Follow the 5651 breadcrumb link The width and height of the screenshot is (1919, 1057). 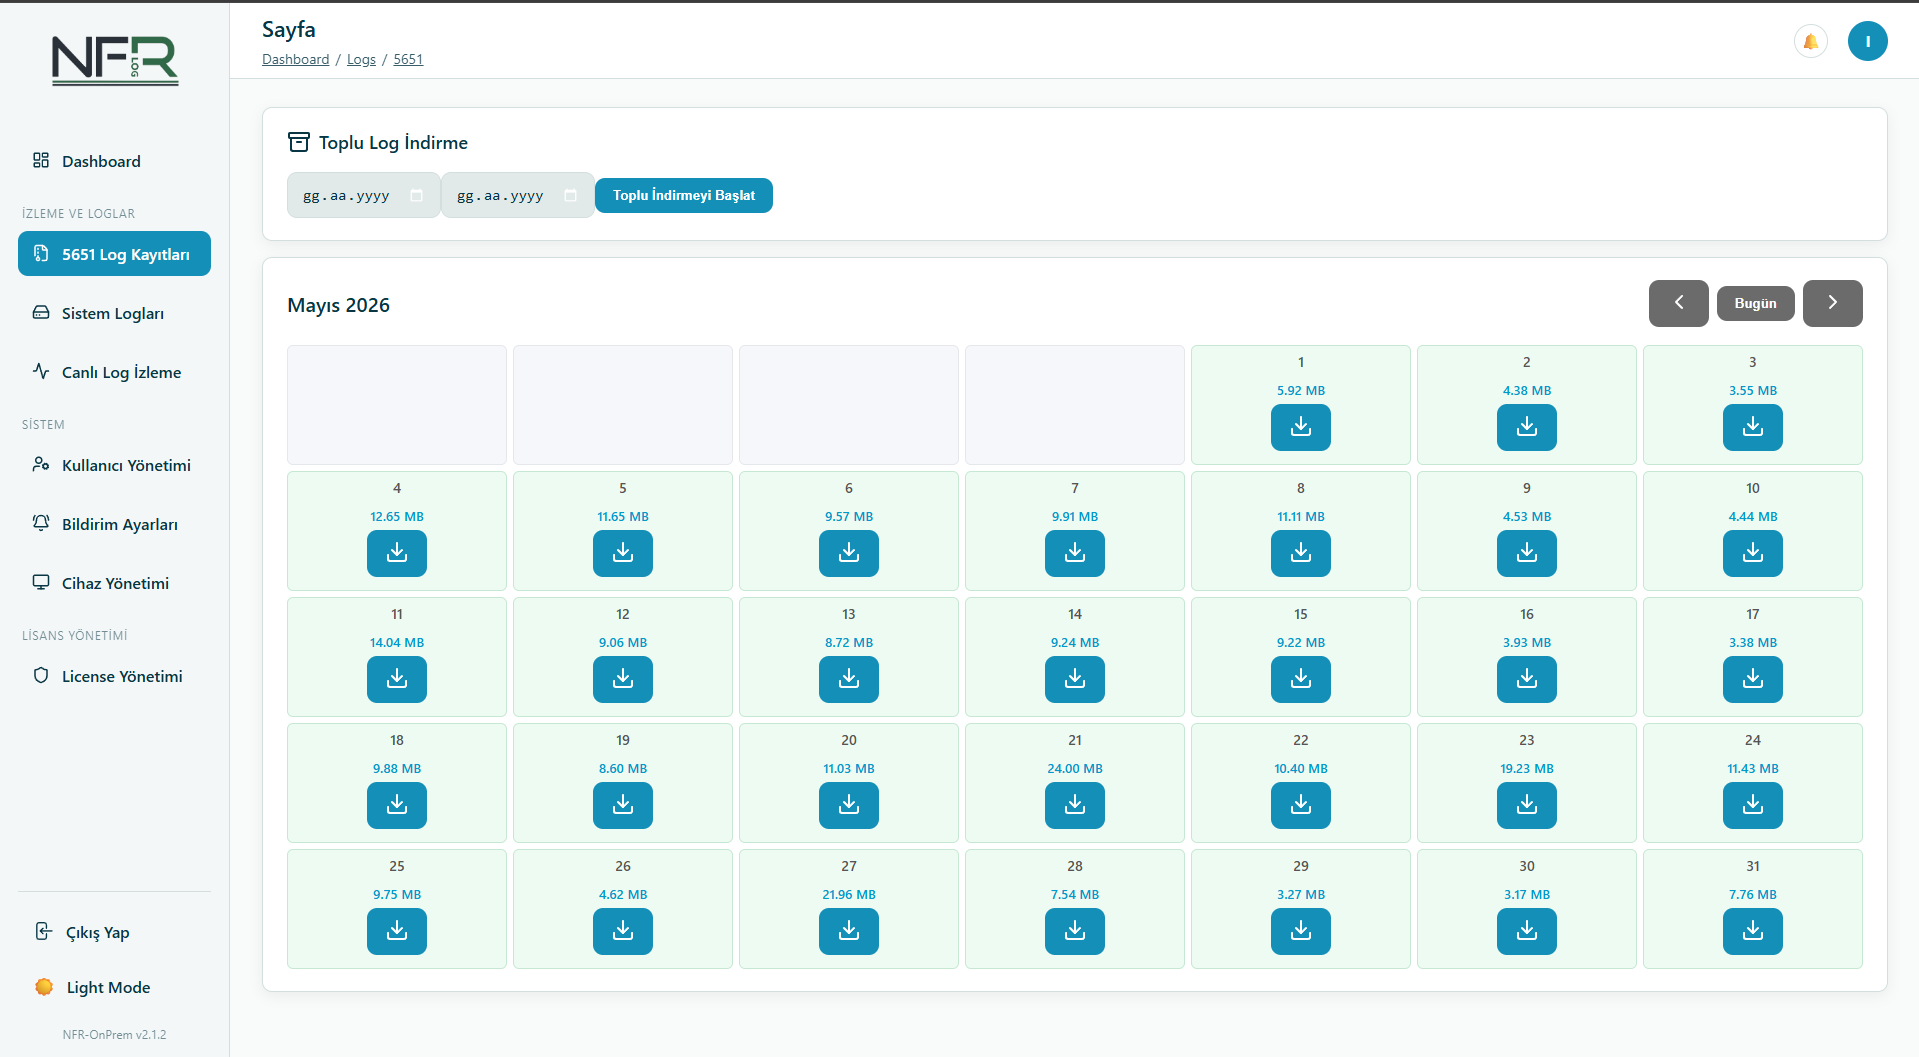tap(408, 59)
